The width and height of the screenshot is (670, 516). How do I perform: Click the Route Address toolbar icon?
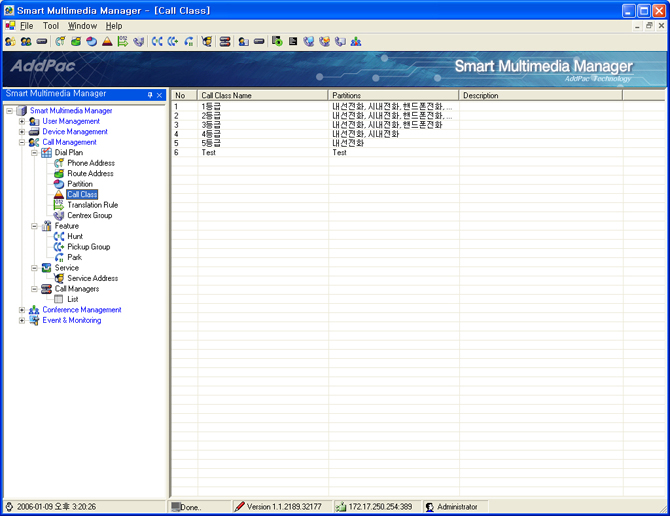click(76, 41)
